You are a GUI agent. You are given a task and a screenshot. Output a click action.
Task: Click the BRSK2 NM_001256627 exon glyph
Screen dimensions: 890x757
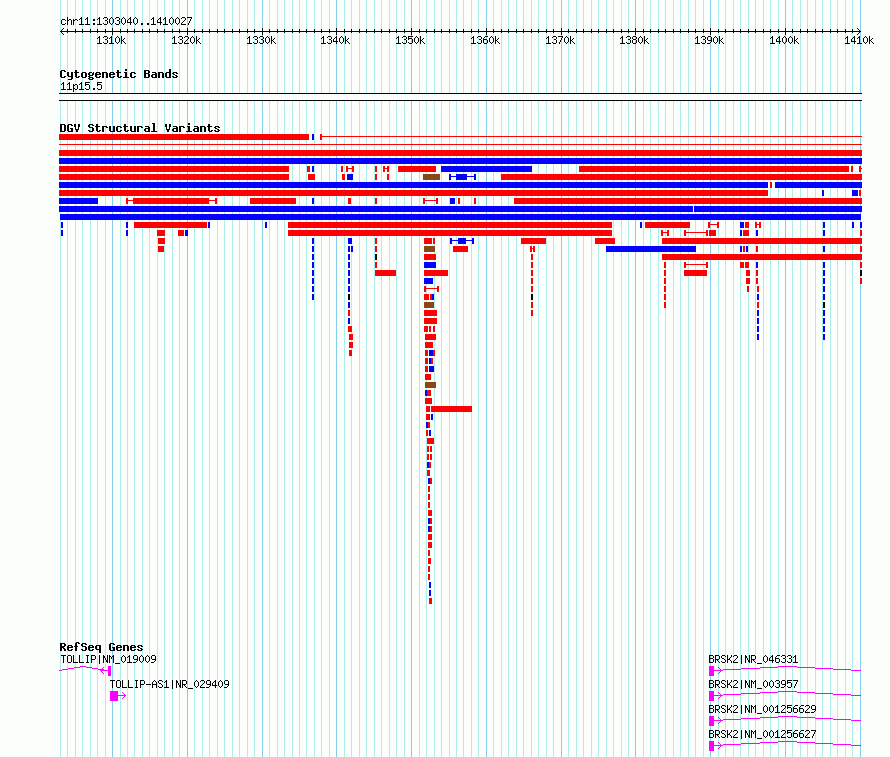pos(712,746)
